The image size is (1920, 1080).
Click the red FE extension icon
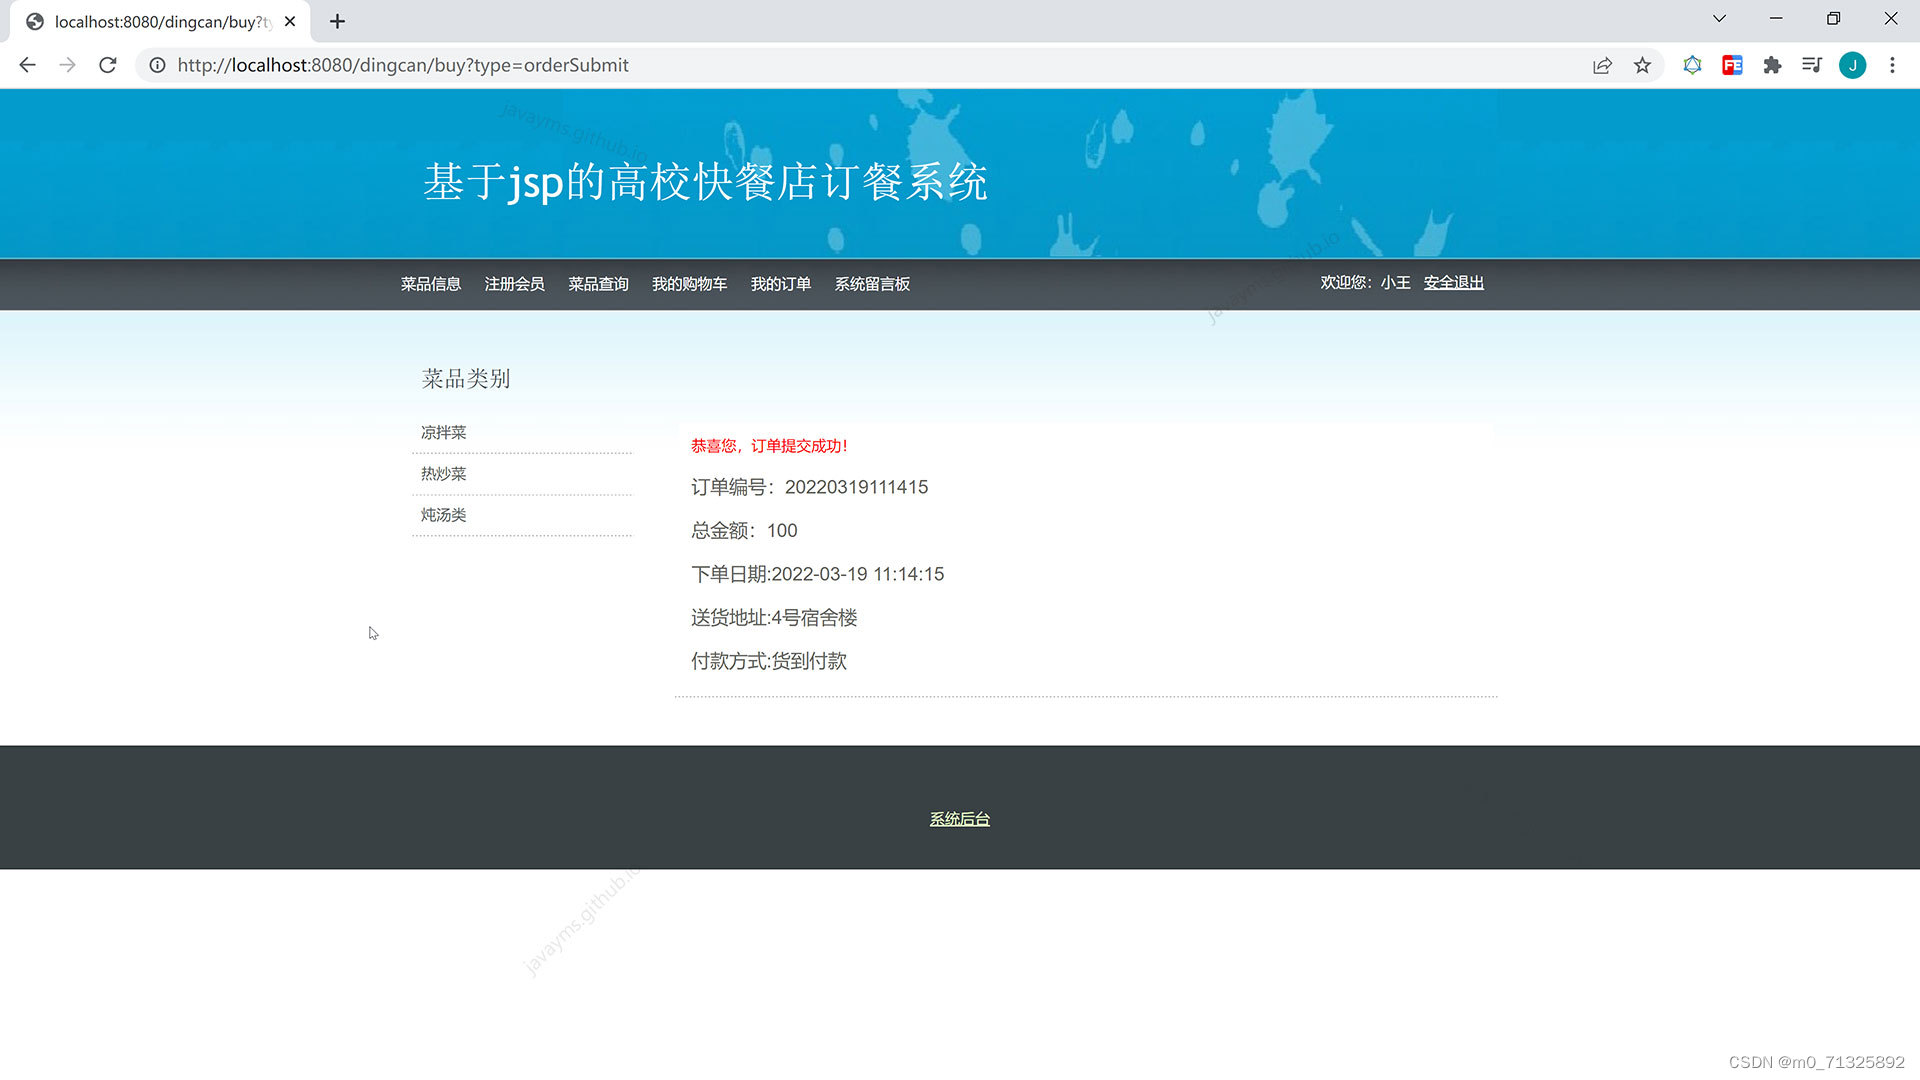point(1732,65)
